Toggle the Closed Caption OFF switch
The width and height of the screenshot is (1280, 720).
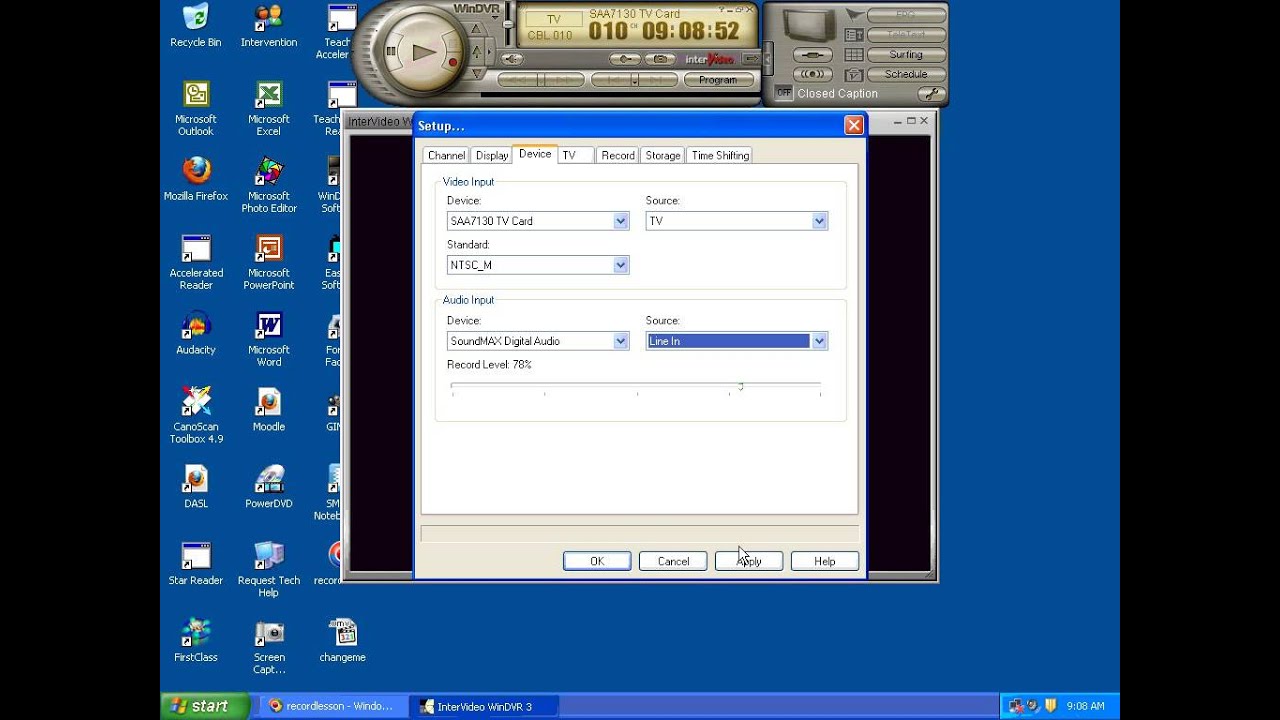point(784,92)
